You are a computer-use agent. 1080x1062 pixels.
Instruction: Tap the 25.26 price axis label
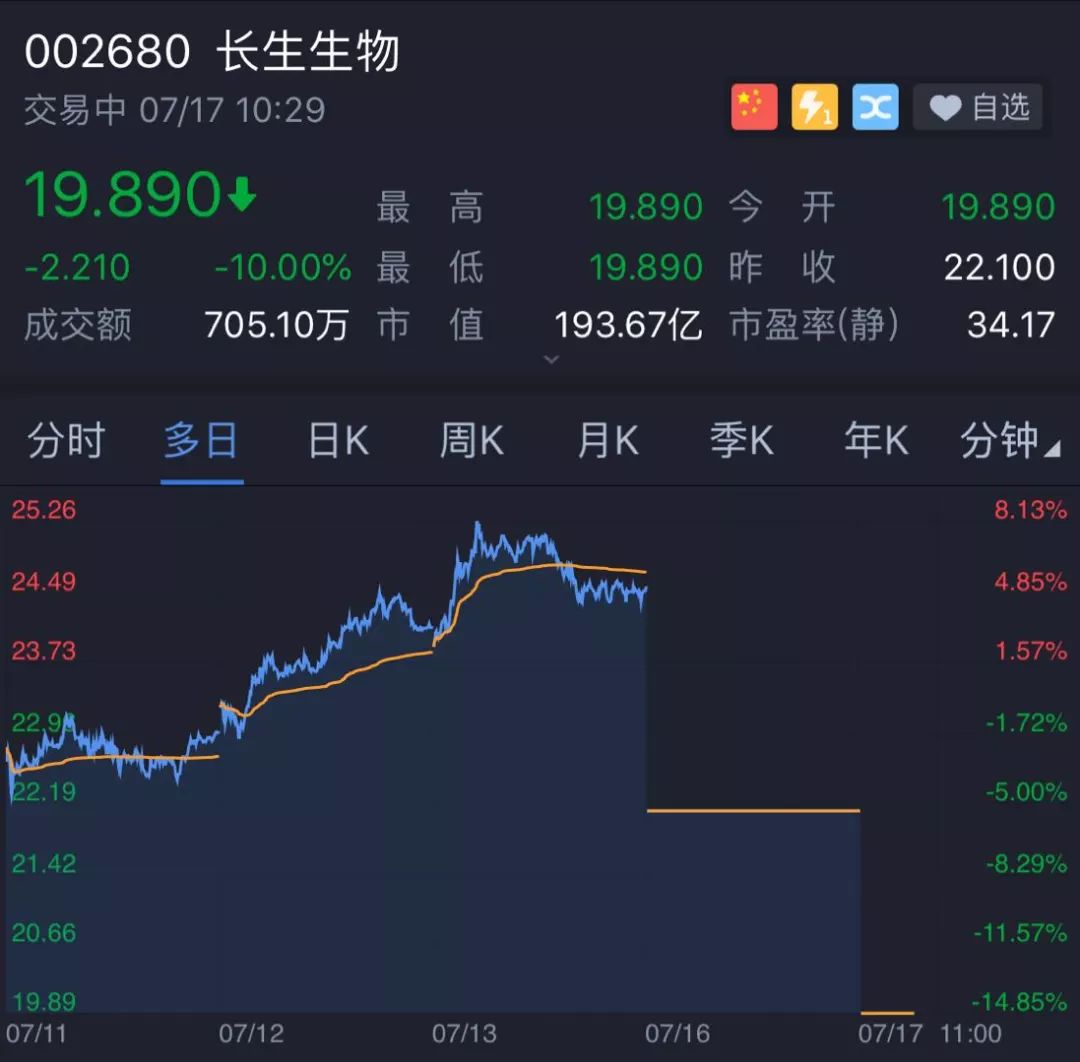[43, 510]
